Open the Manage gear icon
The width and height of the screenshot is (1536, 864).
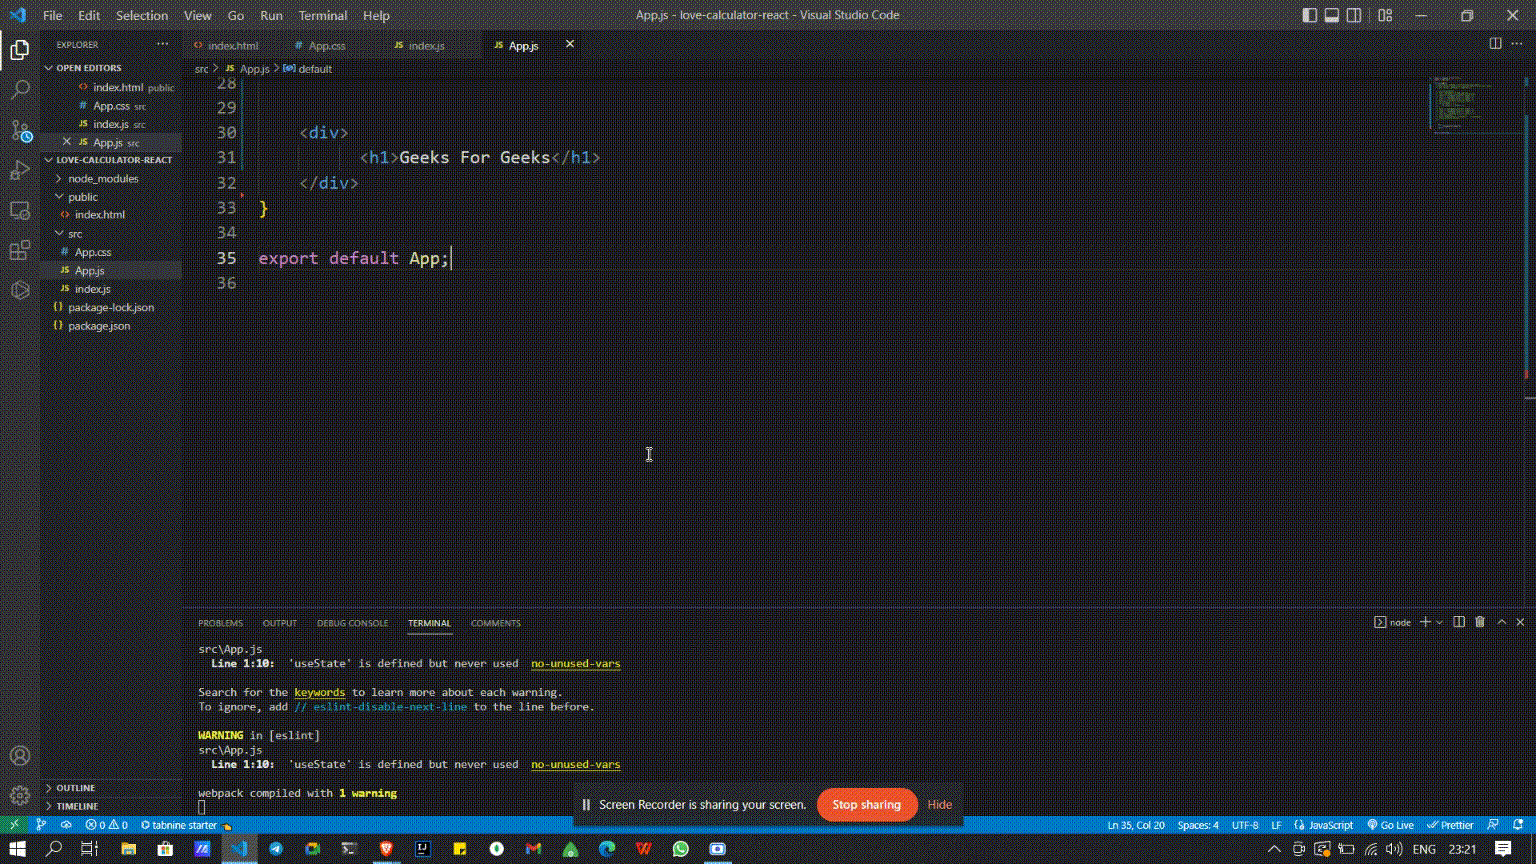19,796
